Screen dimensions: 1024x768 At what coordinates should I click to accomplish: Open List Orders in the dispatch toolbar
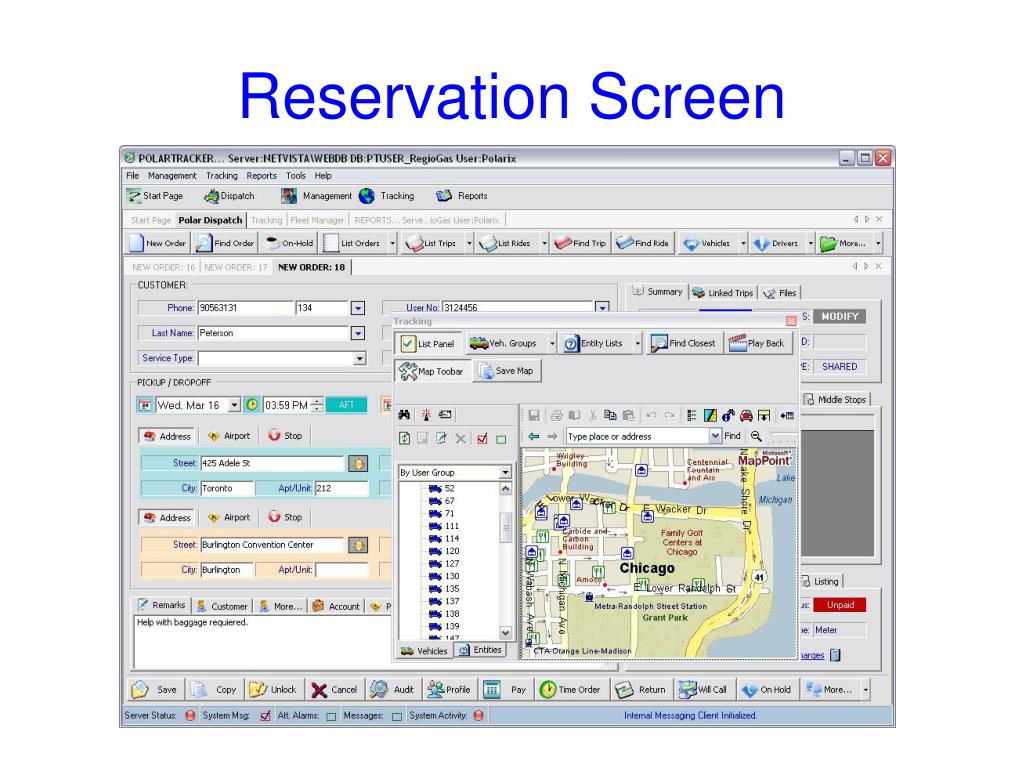pyautogui.click(x=353, y=243)
